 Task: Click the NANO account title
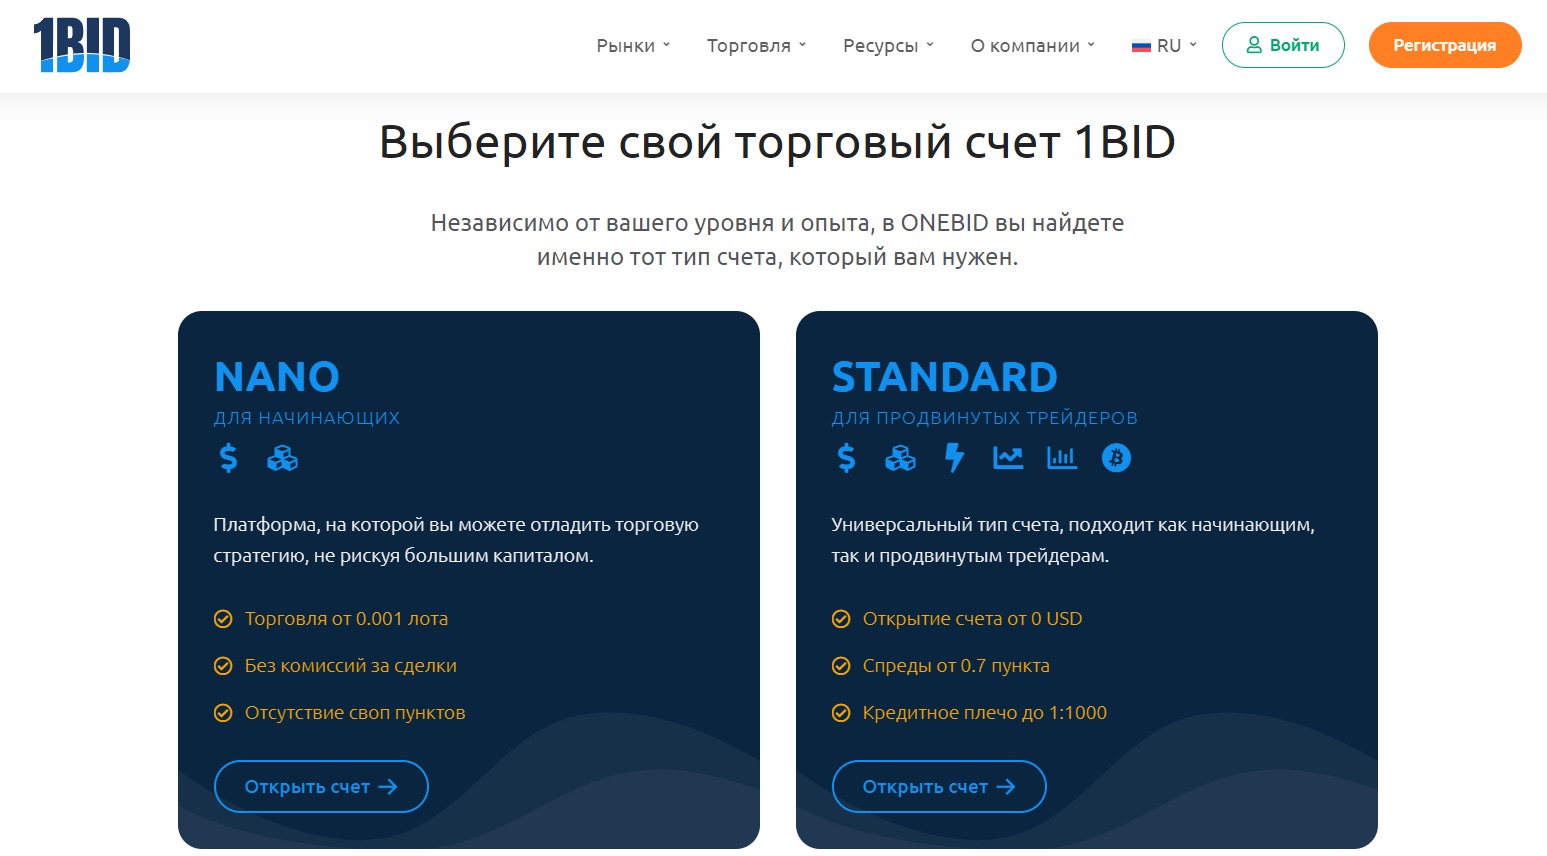point(277,377)
